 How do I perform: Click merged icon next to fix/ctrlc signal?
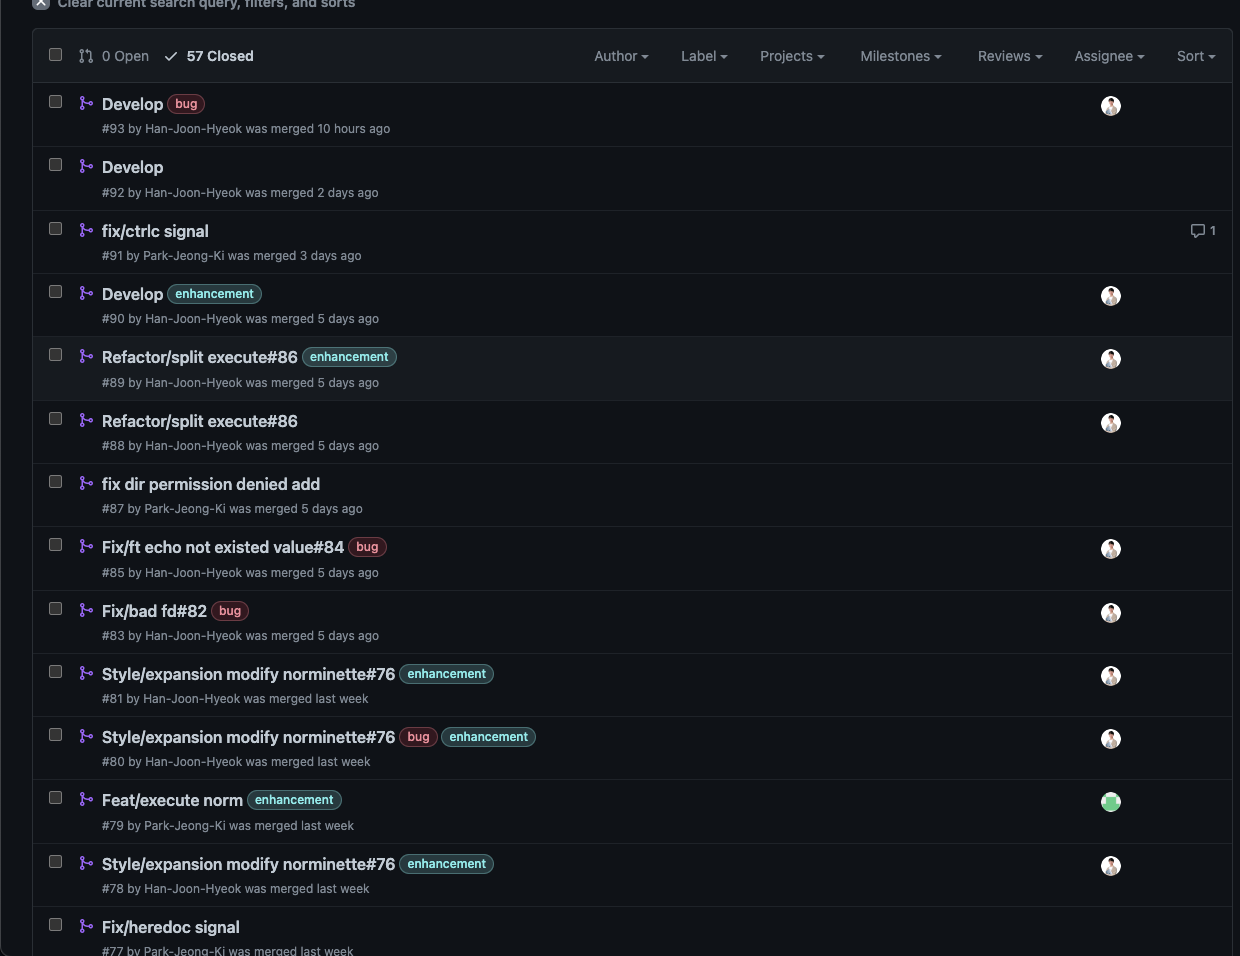(86, 230)
